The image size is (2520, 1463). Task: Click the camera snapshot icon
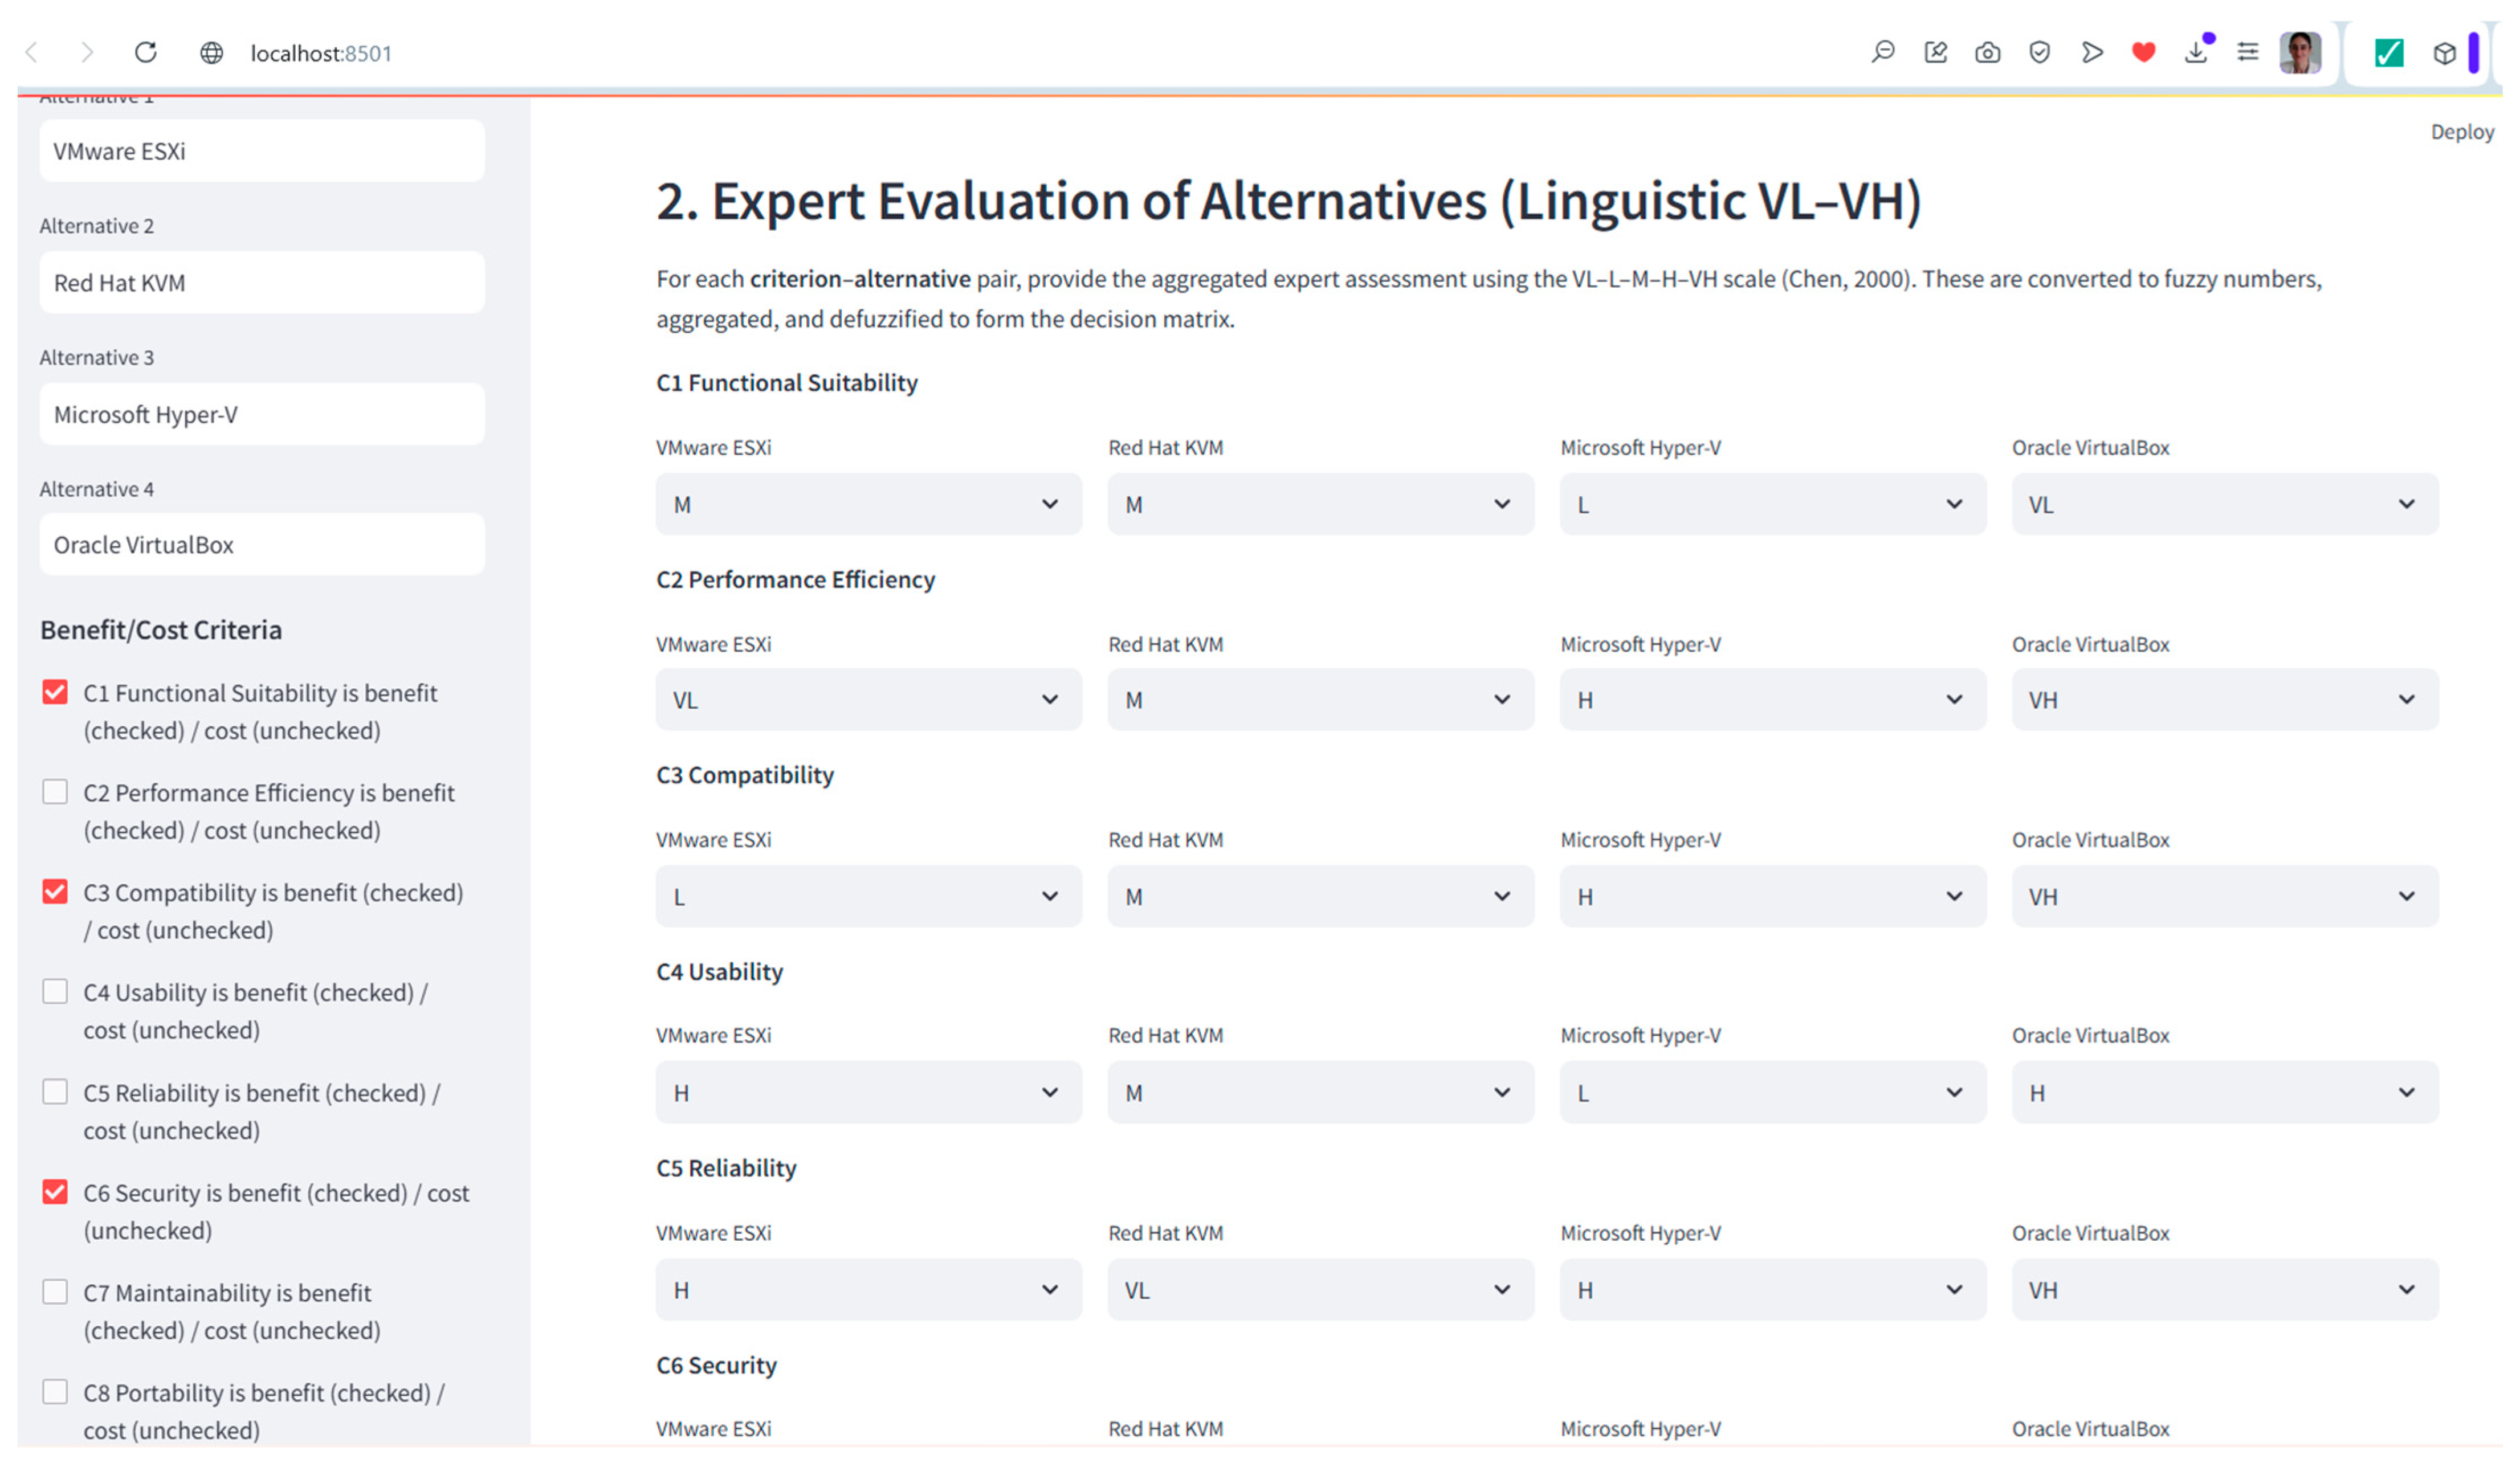(x=1987, y=52)
